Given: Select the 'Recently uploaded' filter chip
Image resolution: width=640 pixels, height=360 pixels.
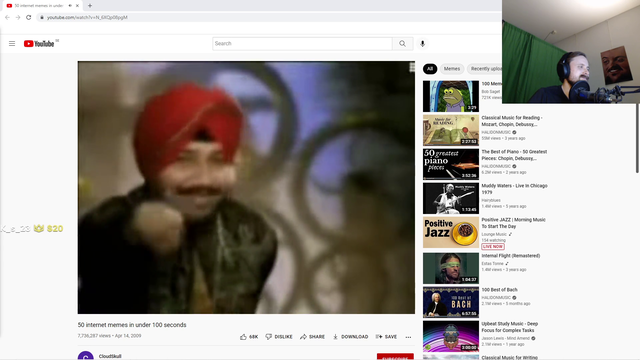Looking at the screenshot, I should tap(485, 69).
